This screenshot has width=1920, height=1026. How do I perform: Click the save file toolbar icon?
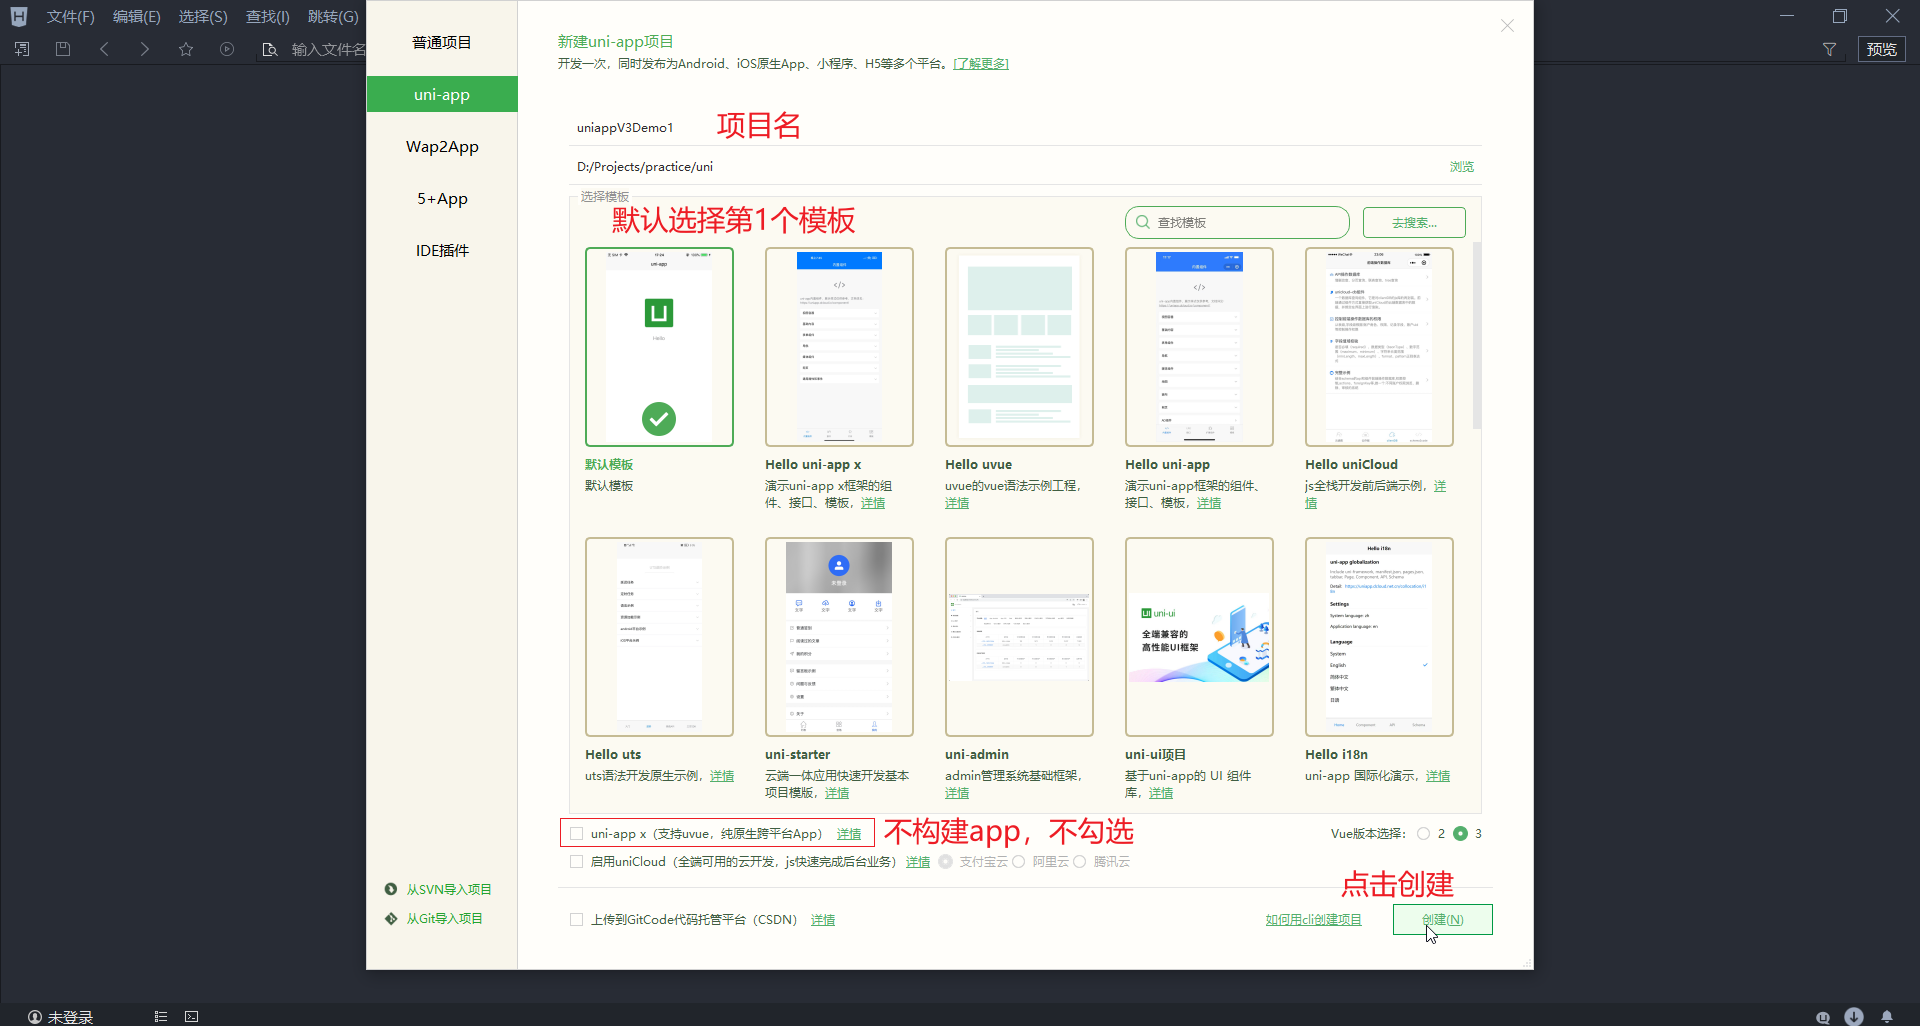(63, 49)
